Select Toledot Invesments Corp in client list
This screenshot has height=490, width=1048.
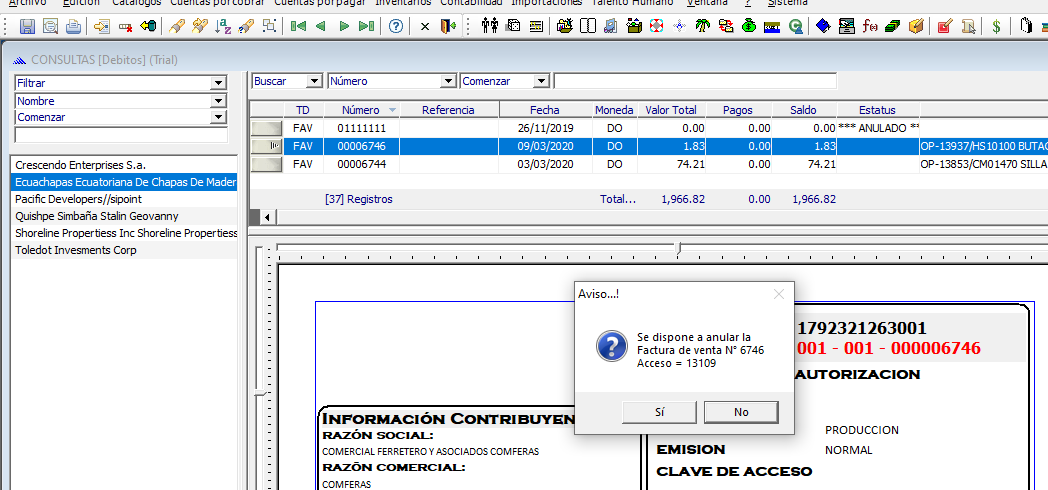76,250
